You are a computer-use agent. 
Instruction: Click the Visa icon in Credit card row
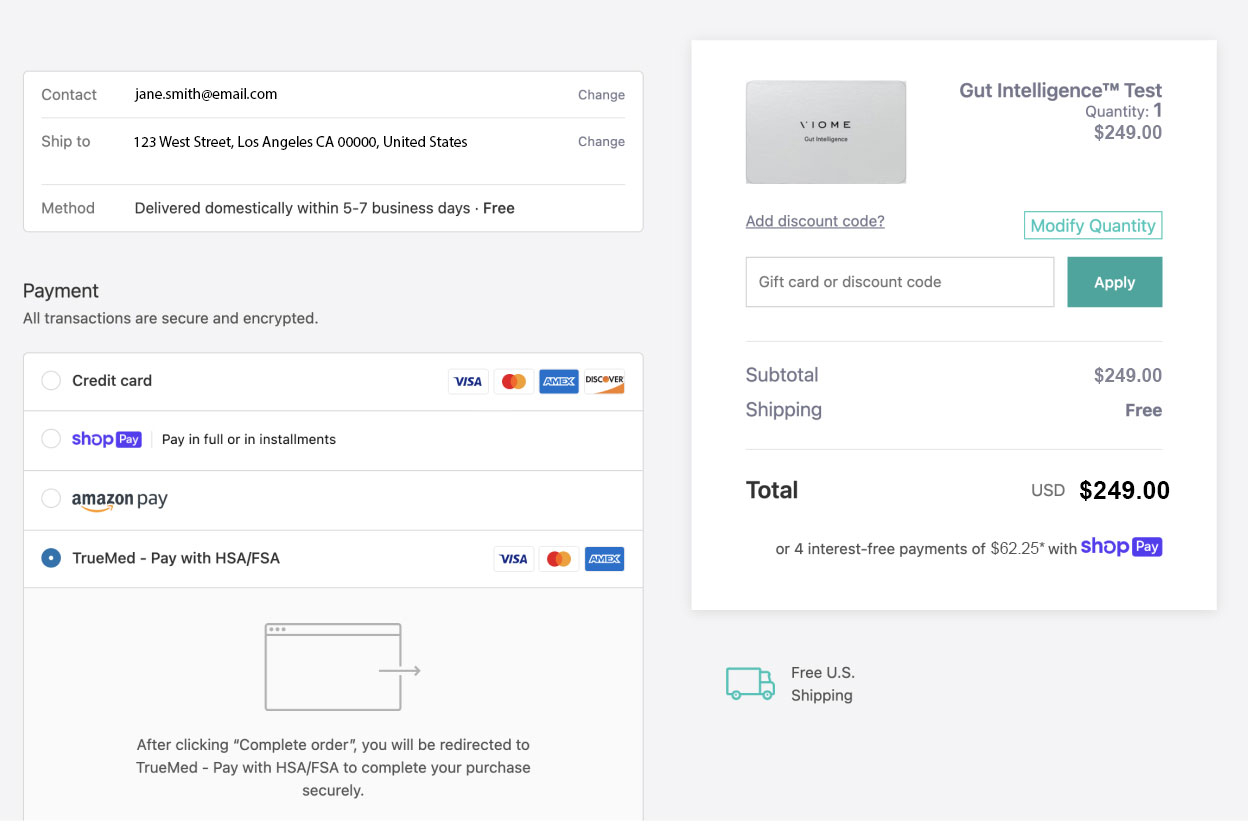[468, 381]
